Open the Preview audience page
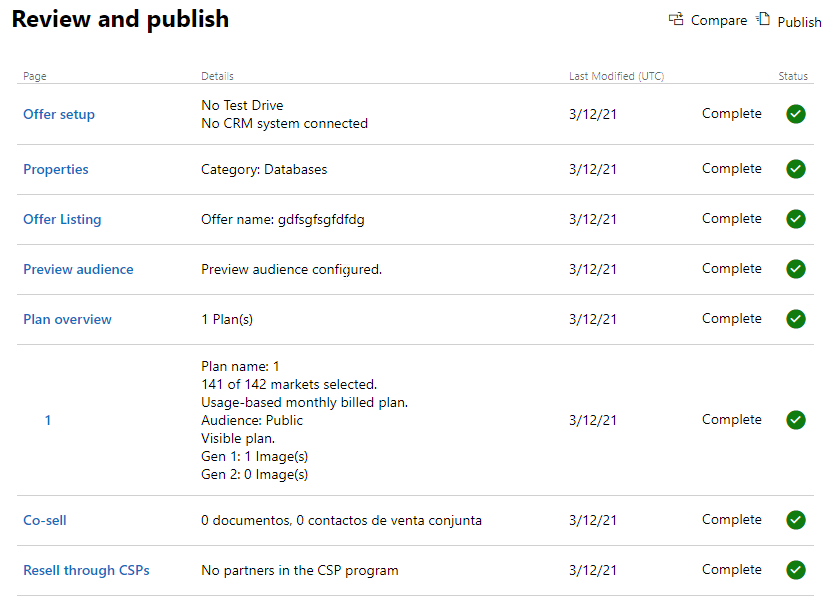 point(78,269)
